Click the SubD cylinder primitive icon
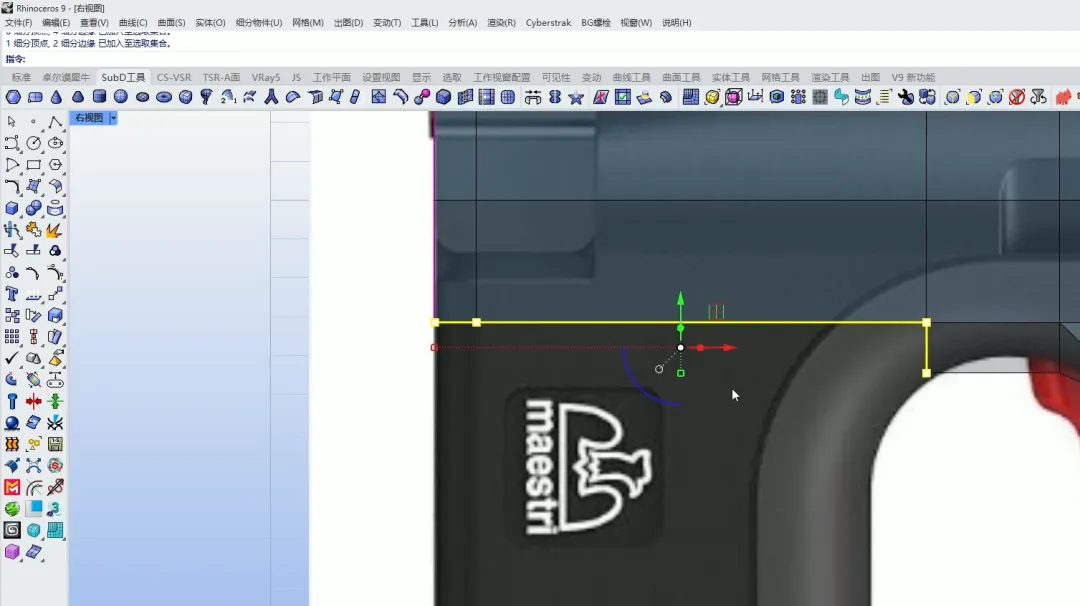Image resolution: width=1080 pixels, height=606 pixels. 99,97
